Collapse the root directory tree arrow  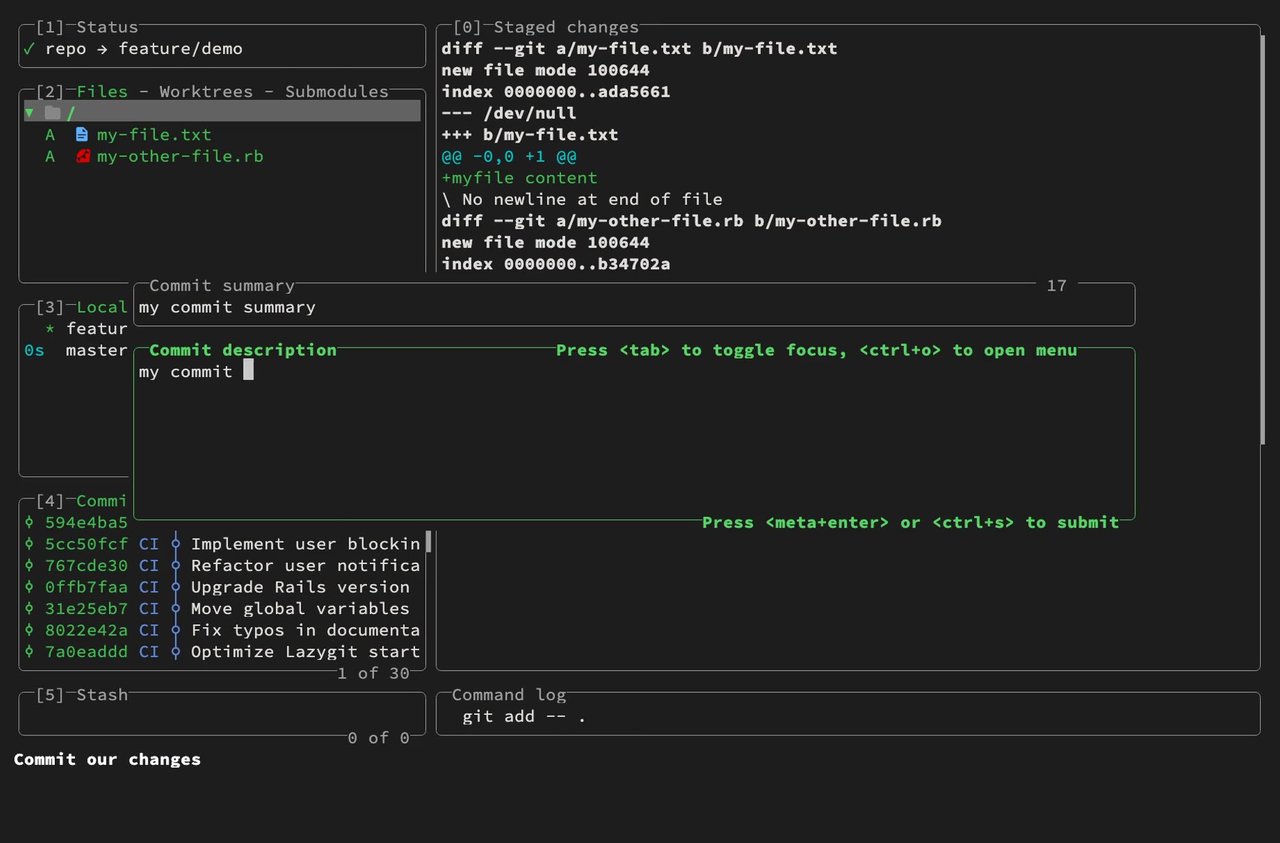pos(29,113)
